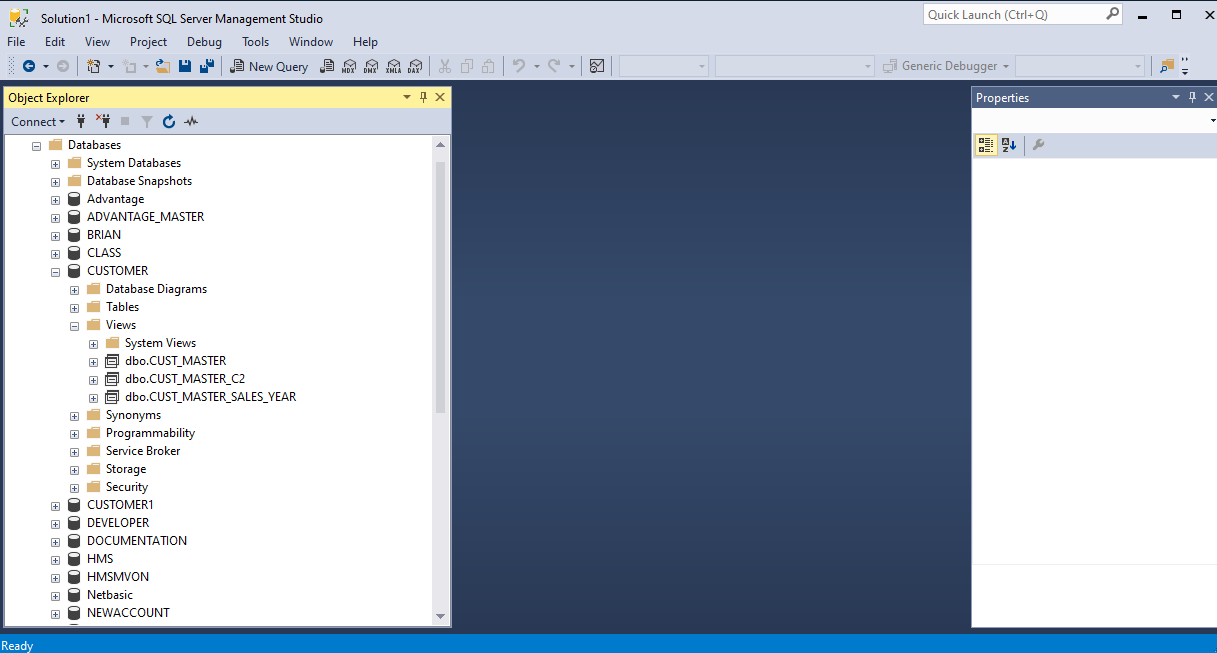Expand the System Databases folder
Screen dimensions: 1217x653
click(x=56, y=163)
